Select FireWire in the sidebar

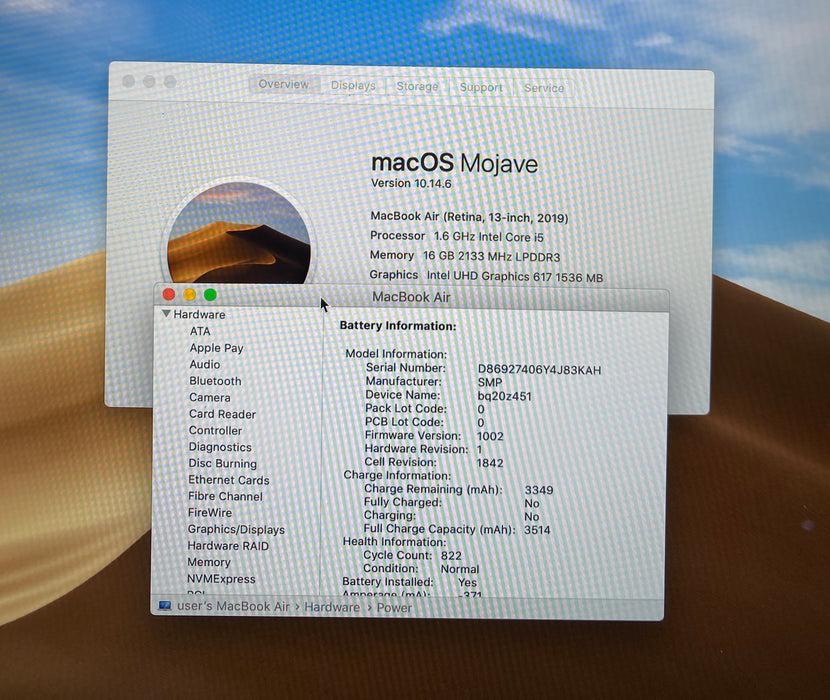click(210, 513)
